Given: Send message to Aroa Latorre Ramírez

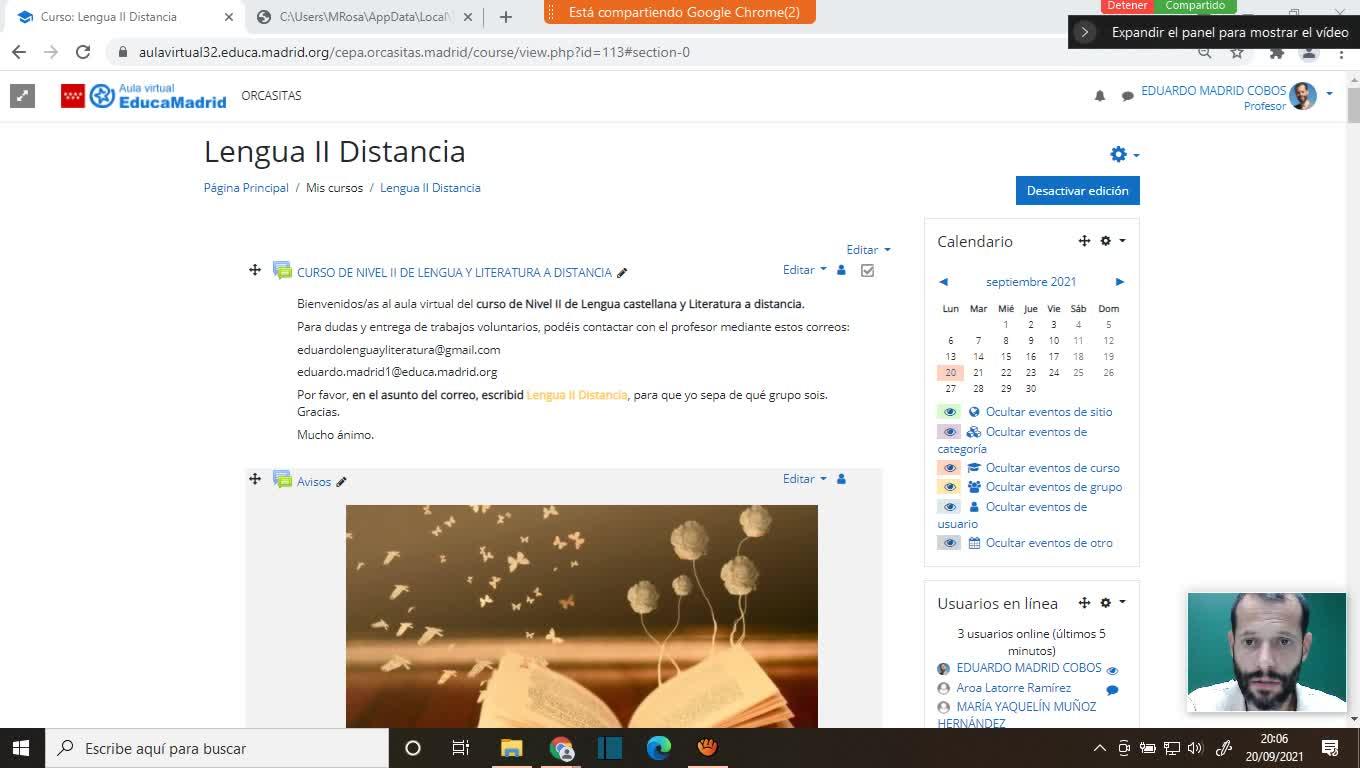Looking at the screenshot, I should click(x=1112, y=690).
